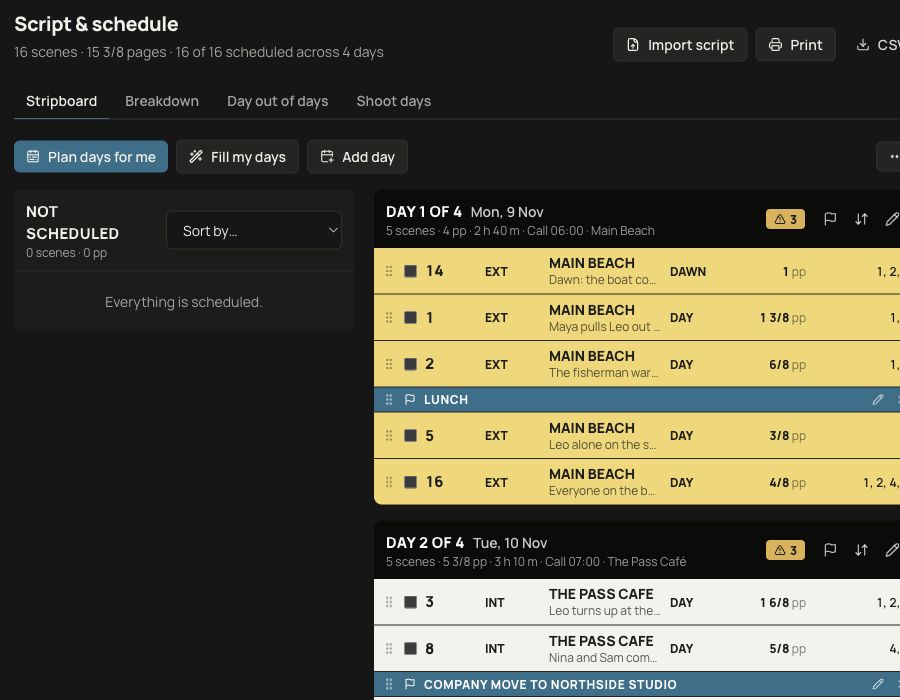Viewport: 900px width, 700px height.
Task: Click the flag icon on Company Move banner
Action: [x=409, y=684]
